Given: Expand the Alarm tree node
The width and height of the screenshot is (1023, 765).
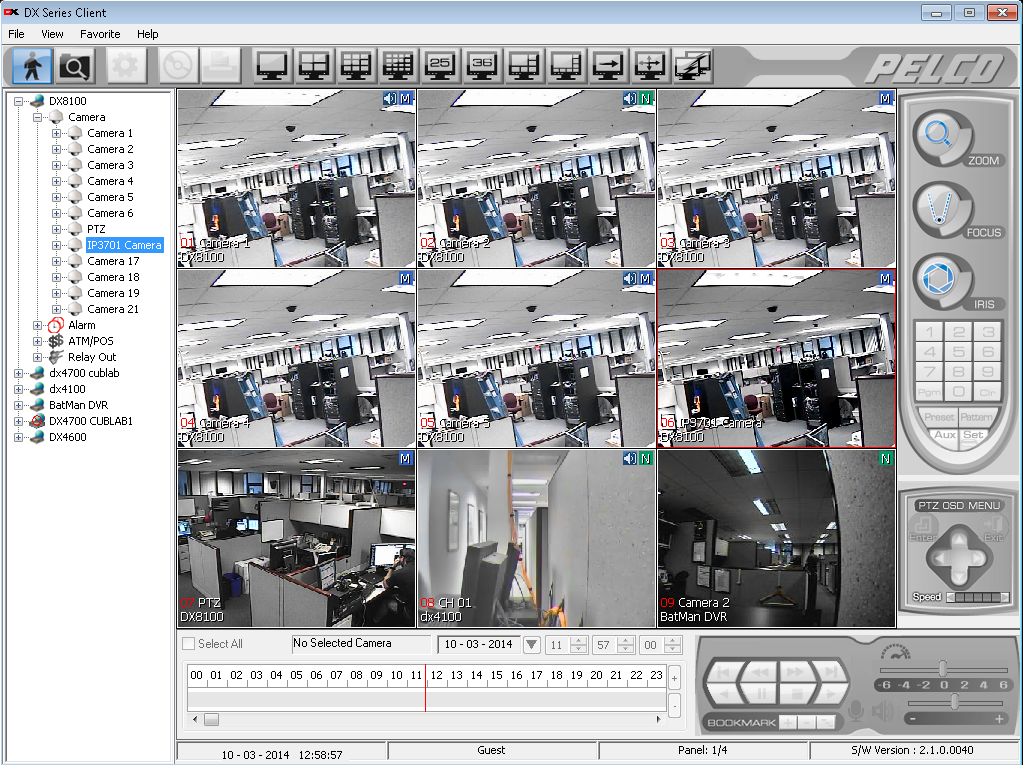Looking at the screenshot, I should click(x=37, y=325).
